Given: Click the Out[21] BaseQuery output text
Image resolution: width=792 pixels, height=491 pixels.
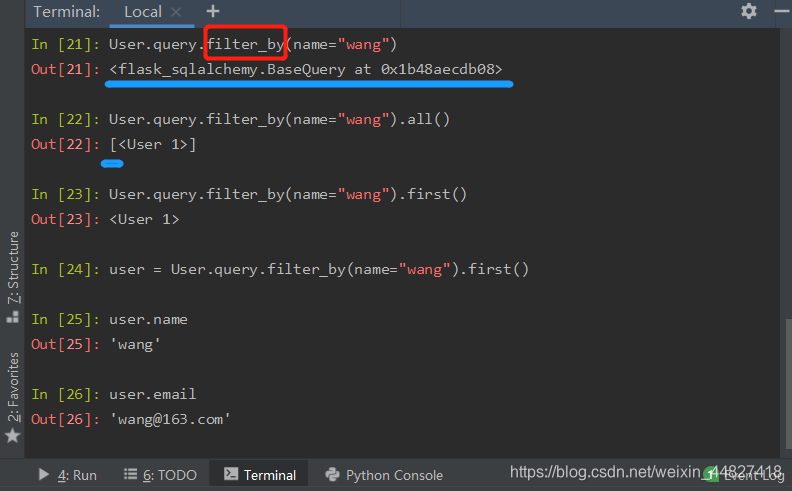Looking at the screenshot, I should pos(306,69).
